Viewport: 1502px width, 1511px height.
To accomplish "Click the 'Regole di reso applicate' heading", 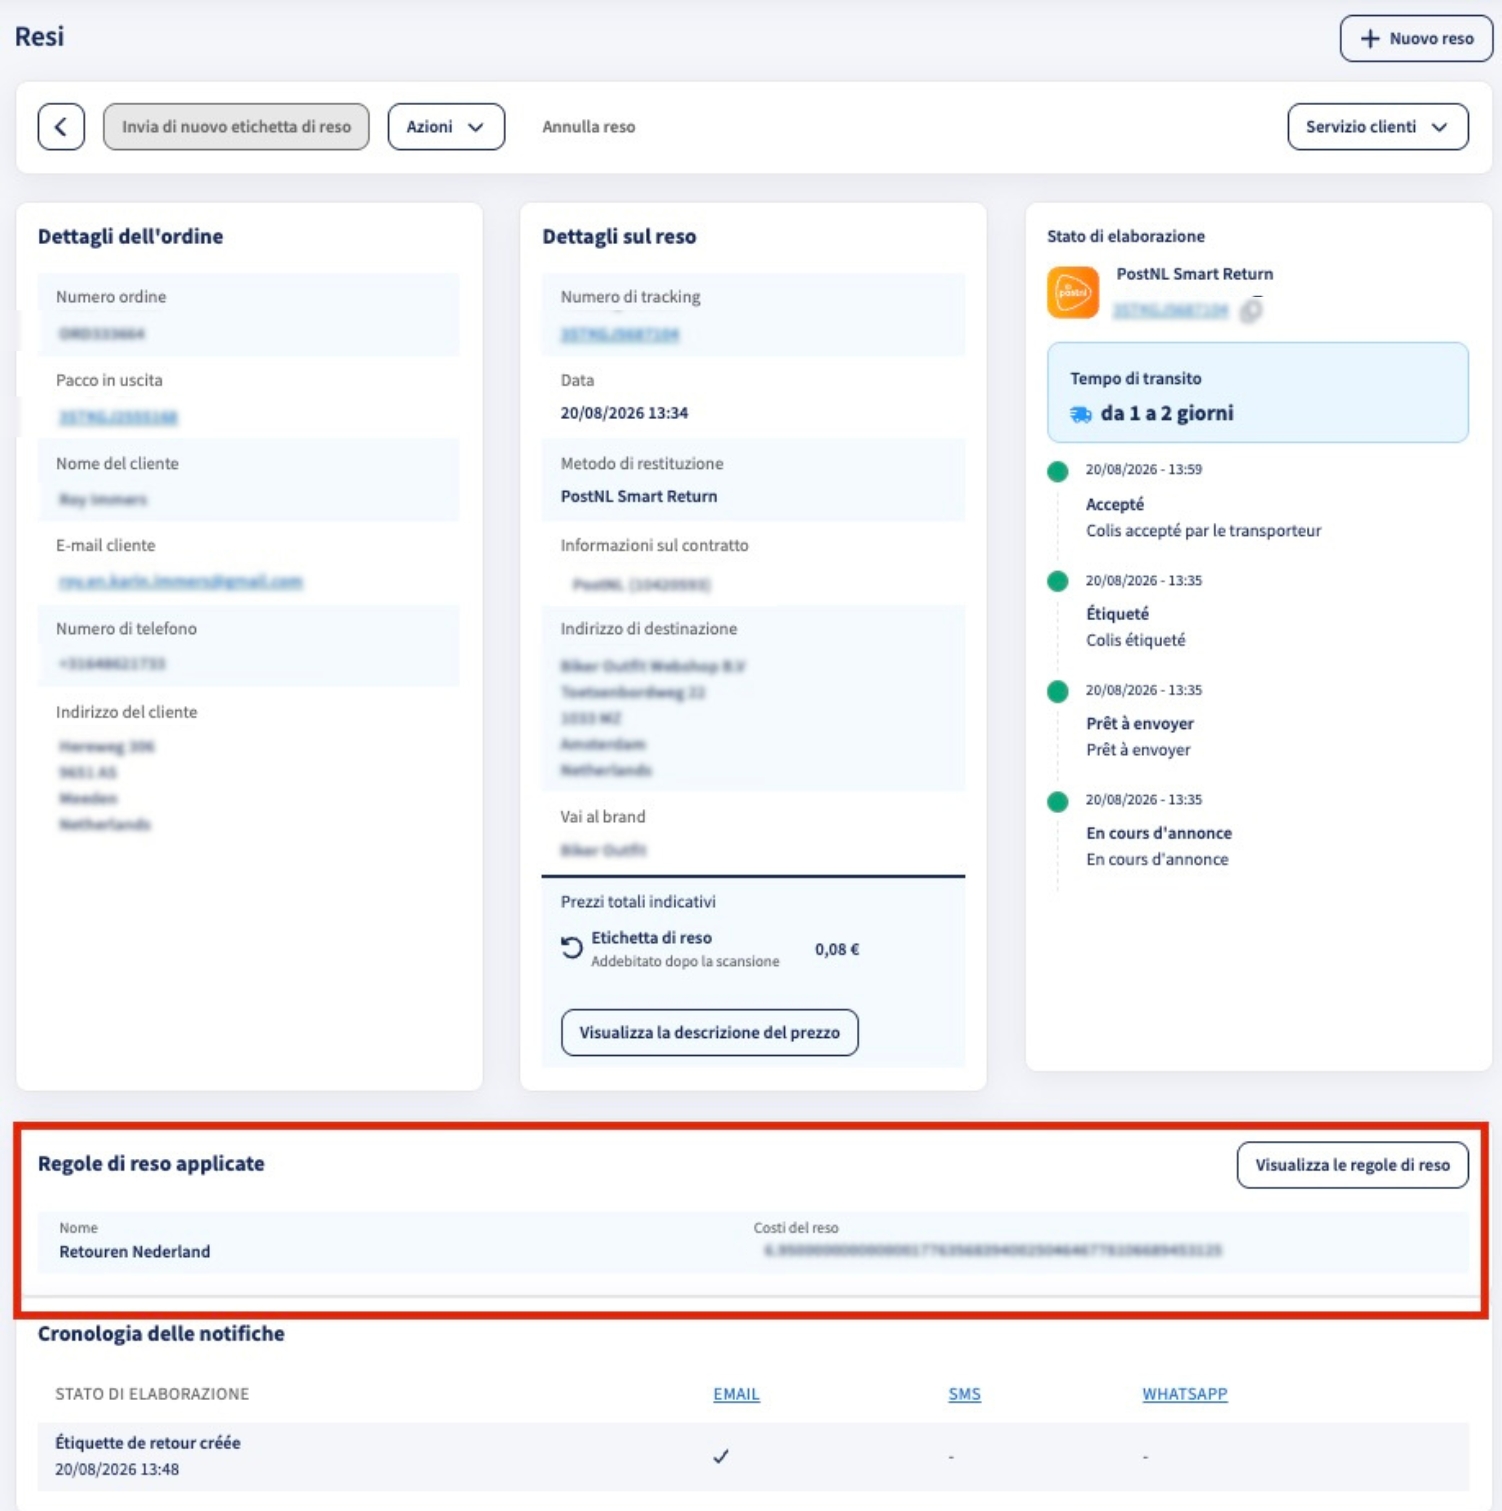I will (x=151, y=1164).
